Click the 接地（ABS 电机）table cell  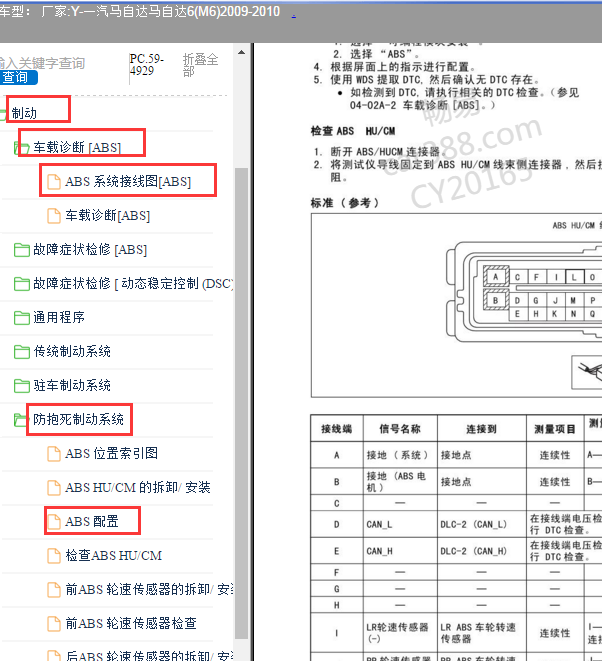[x=400, y=482]
